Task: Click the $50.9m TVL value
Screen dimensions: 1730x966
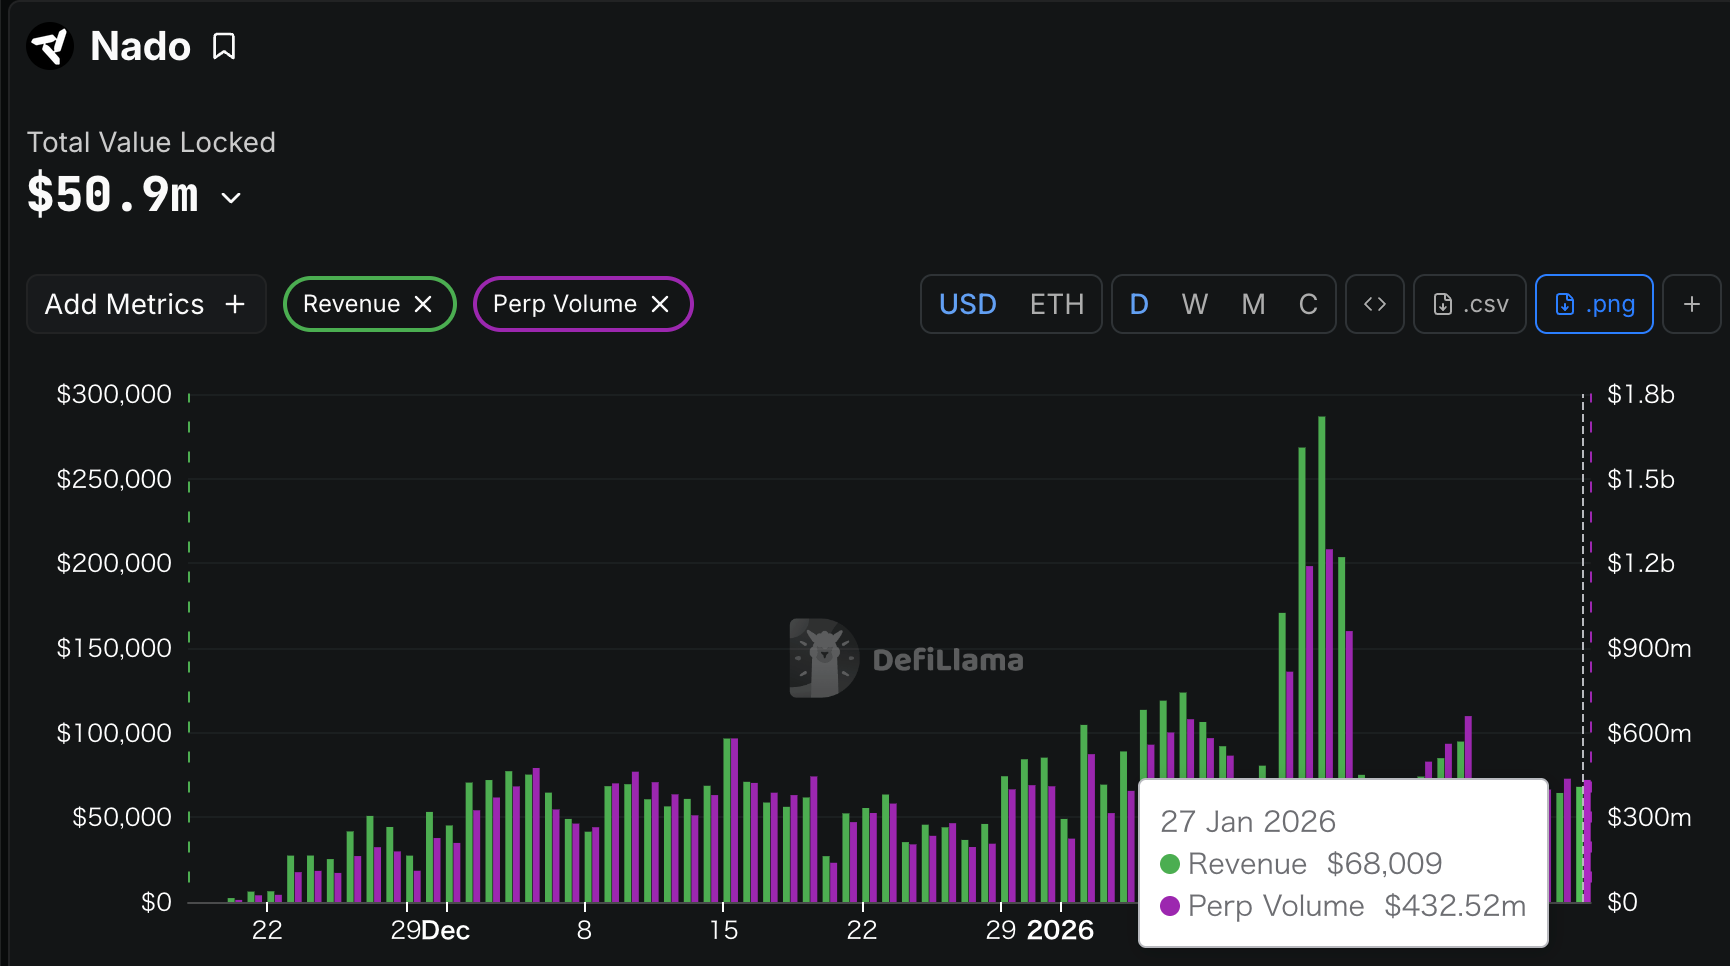Action: (x=113, y=194)
